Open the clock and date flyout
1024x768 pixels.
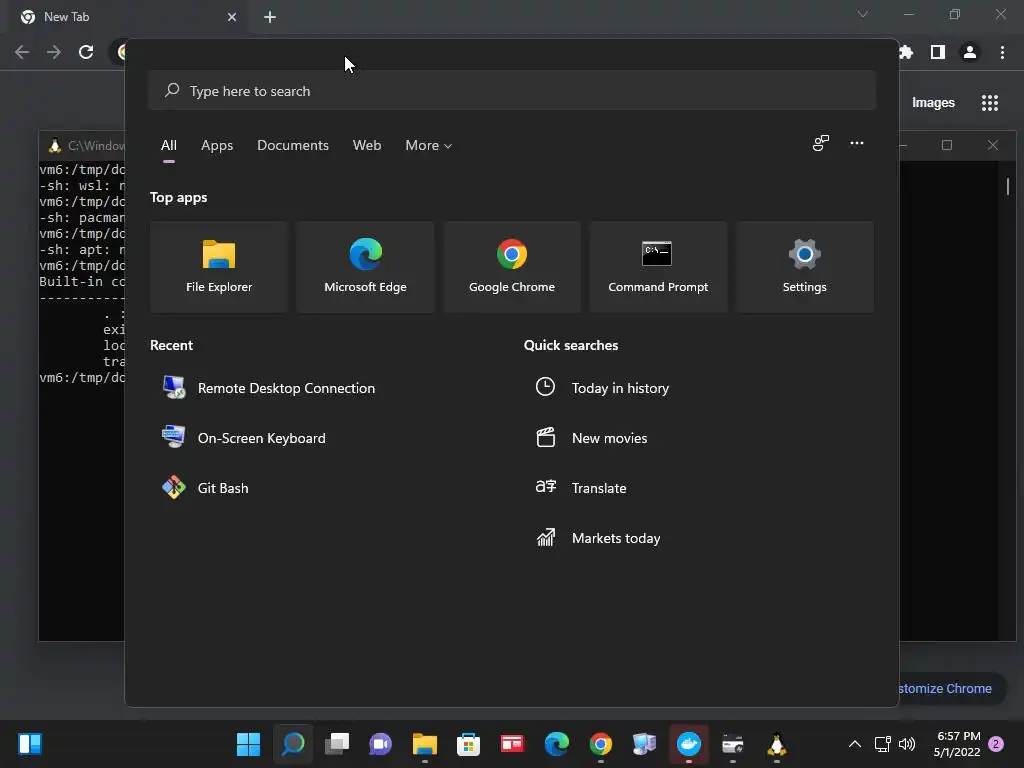click(x=957, y=744)
